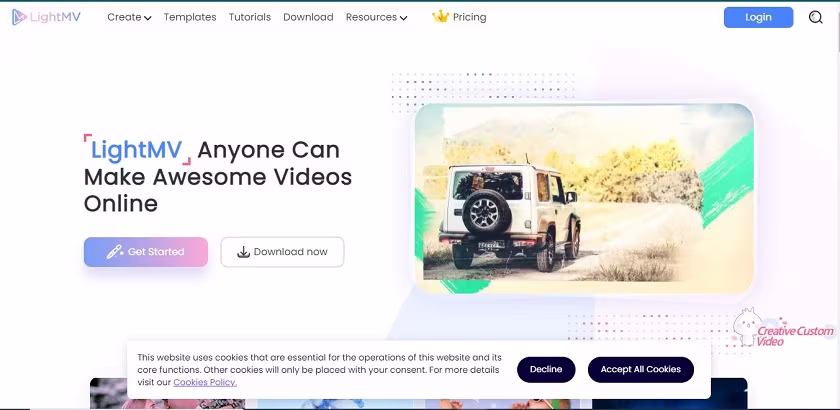Open the Pricing page

469,17
